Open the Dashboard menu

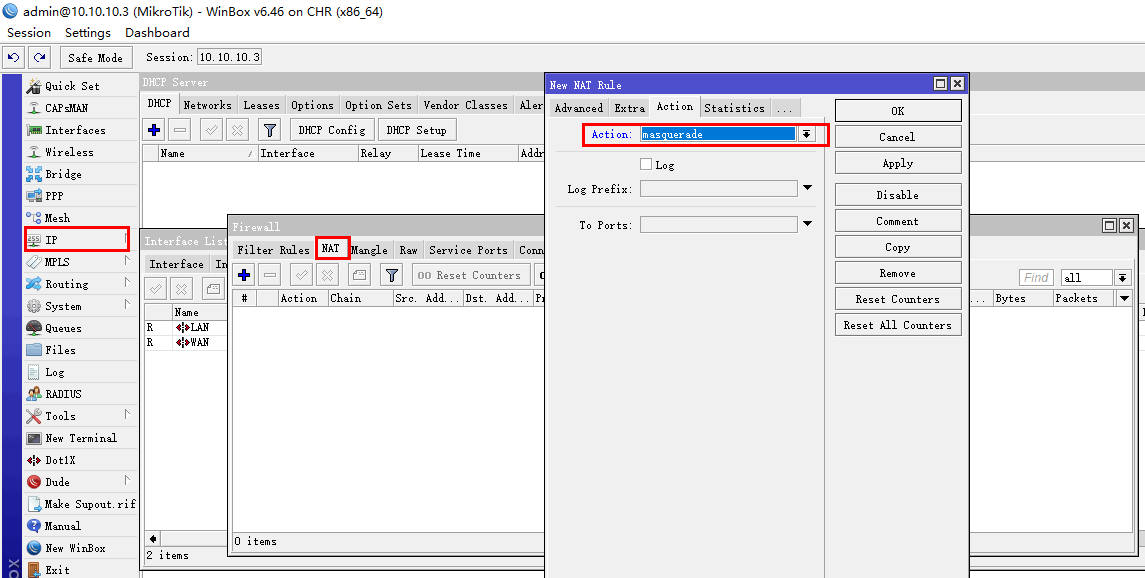pos(157,33)
